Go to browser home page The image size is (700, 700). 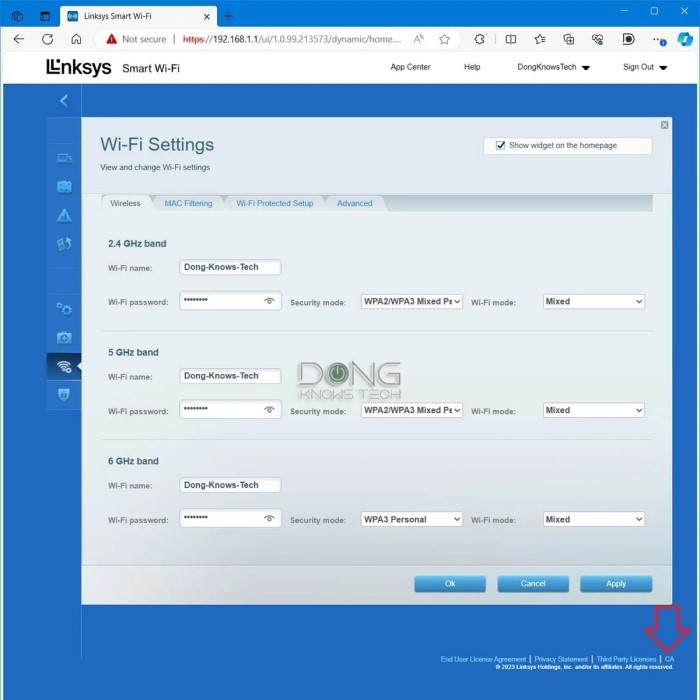click(x=76, y=39)
